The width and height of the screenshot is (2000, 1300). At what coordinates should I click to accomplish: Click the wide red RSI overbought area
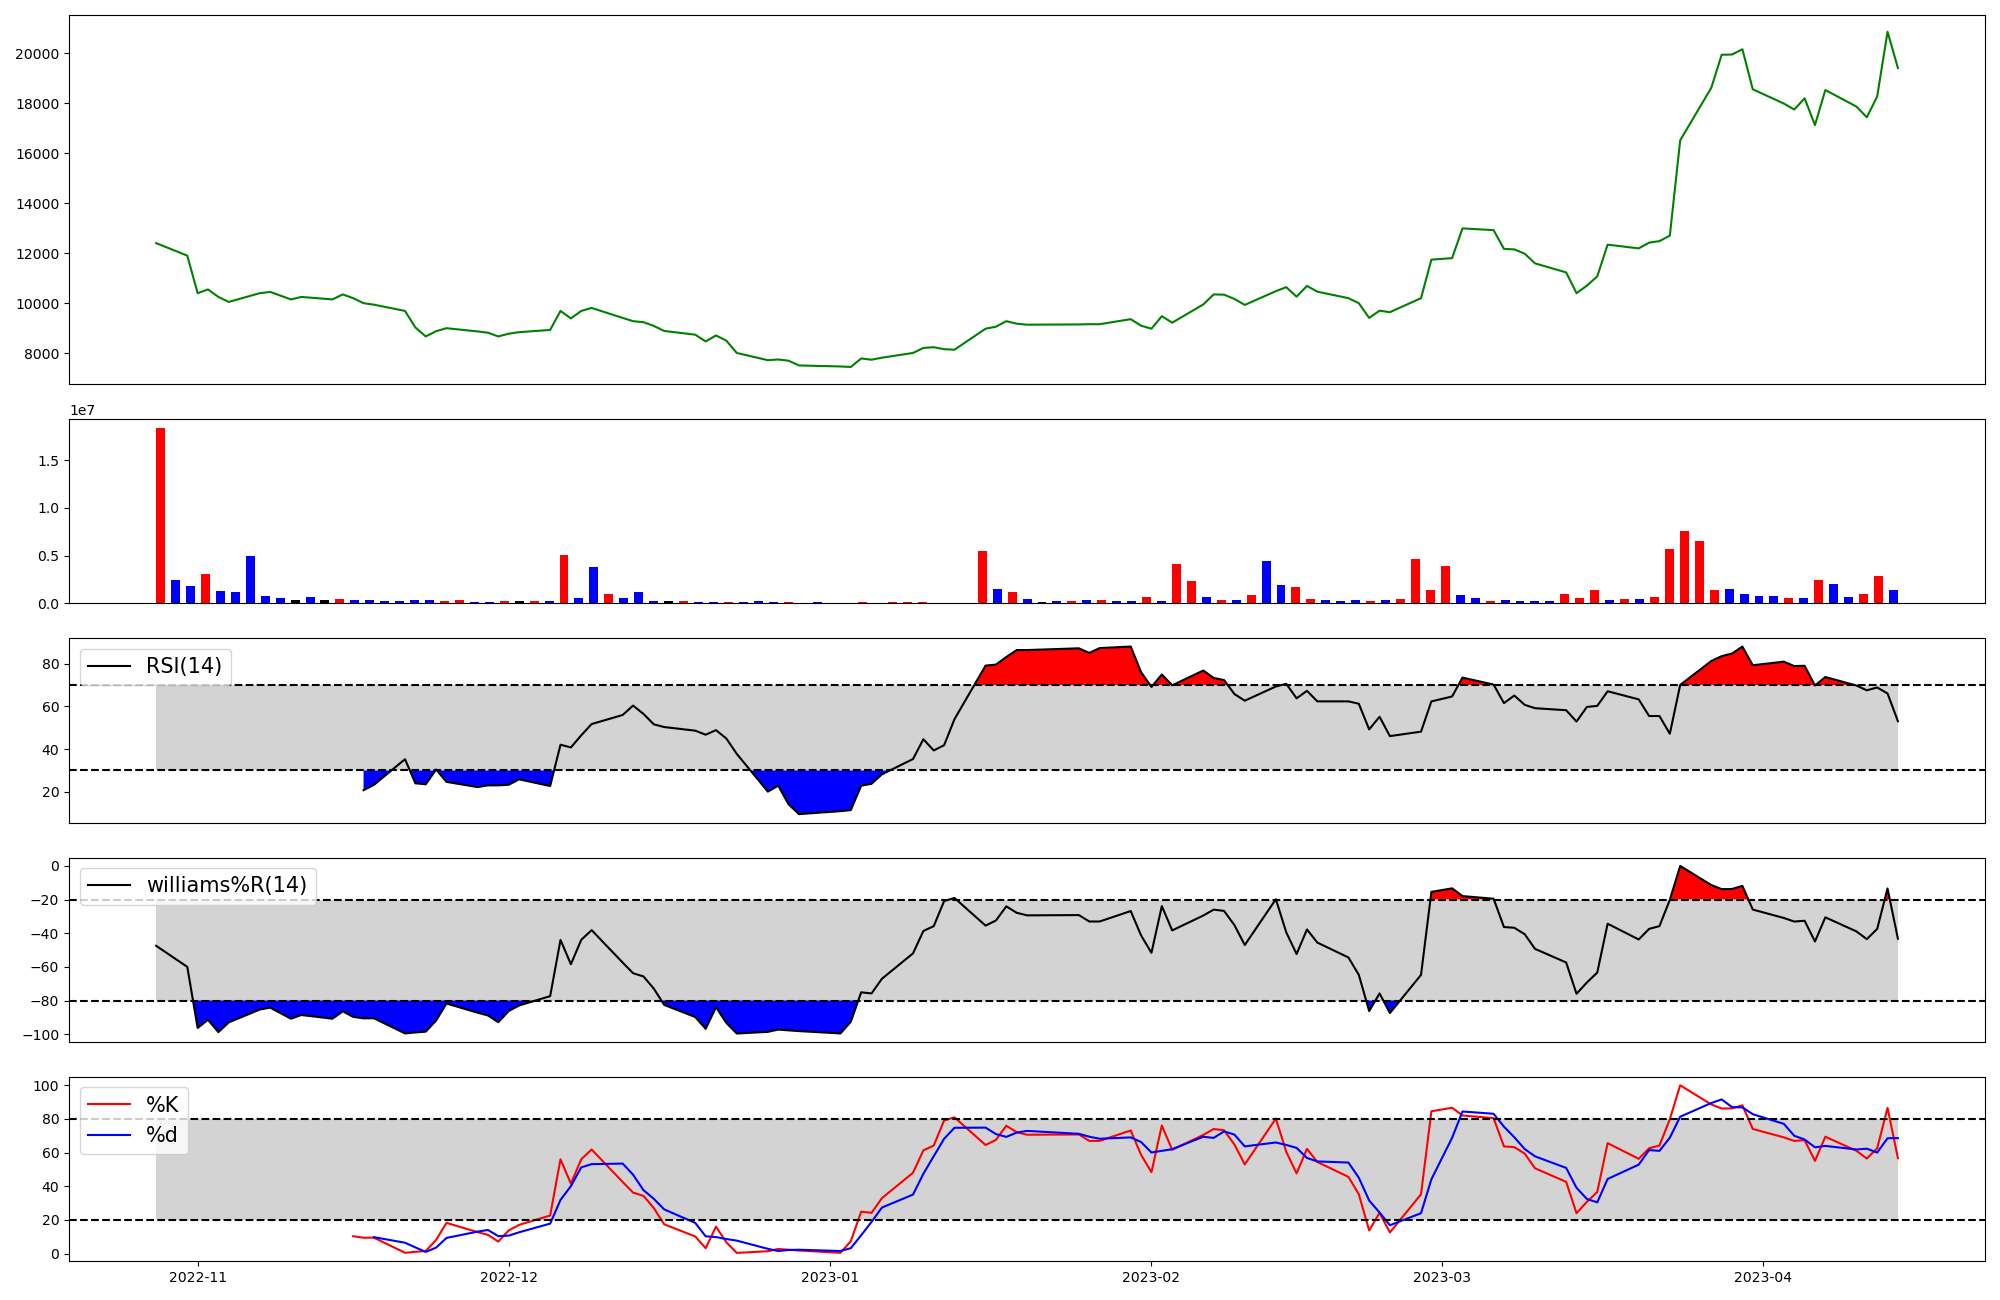click(1060, 667)
